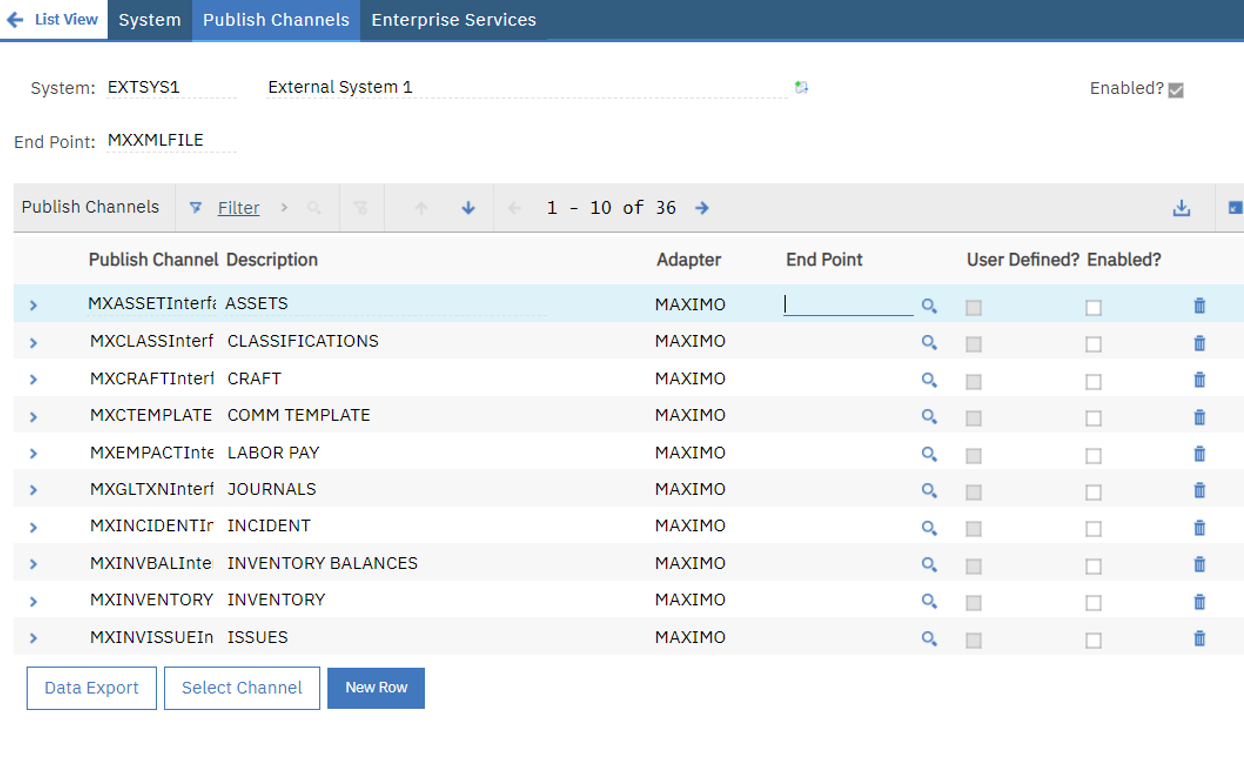This screenshot has height=761, width=1244.
Task: Toggle Enabled checkbox on MXINCIDENTInterface row
Action: [x=1093, y=527]
